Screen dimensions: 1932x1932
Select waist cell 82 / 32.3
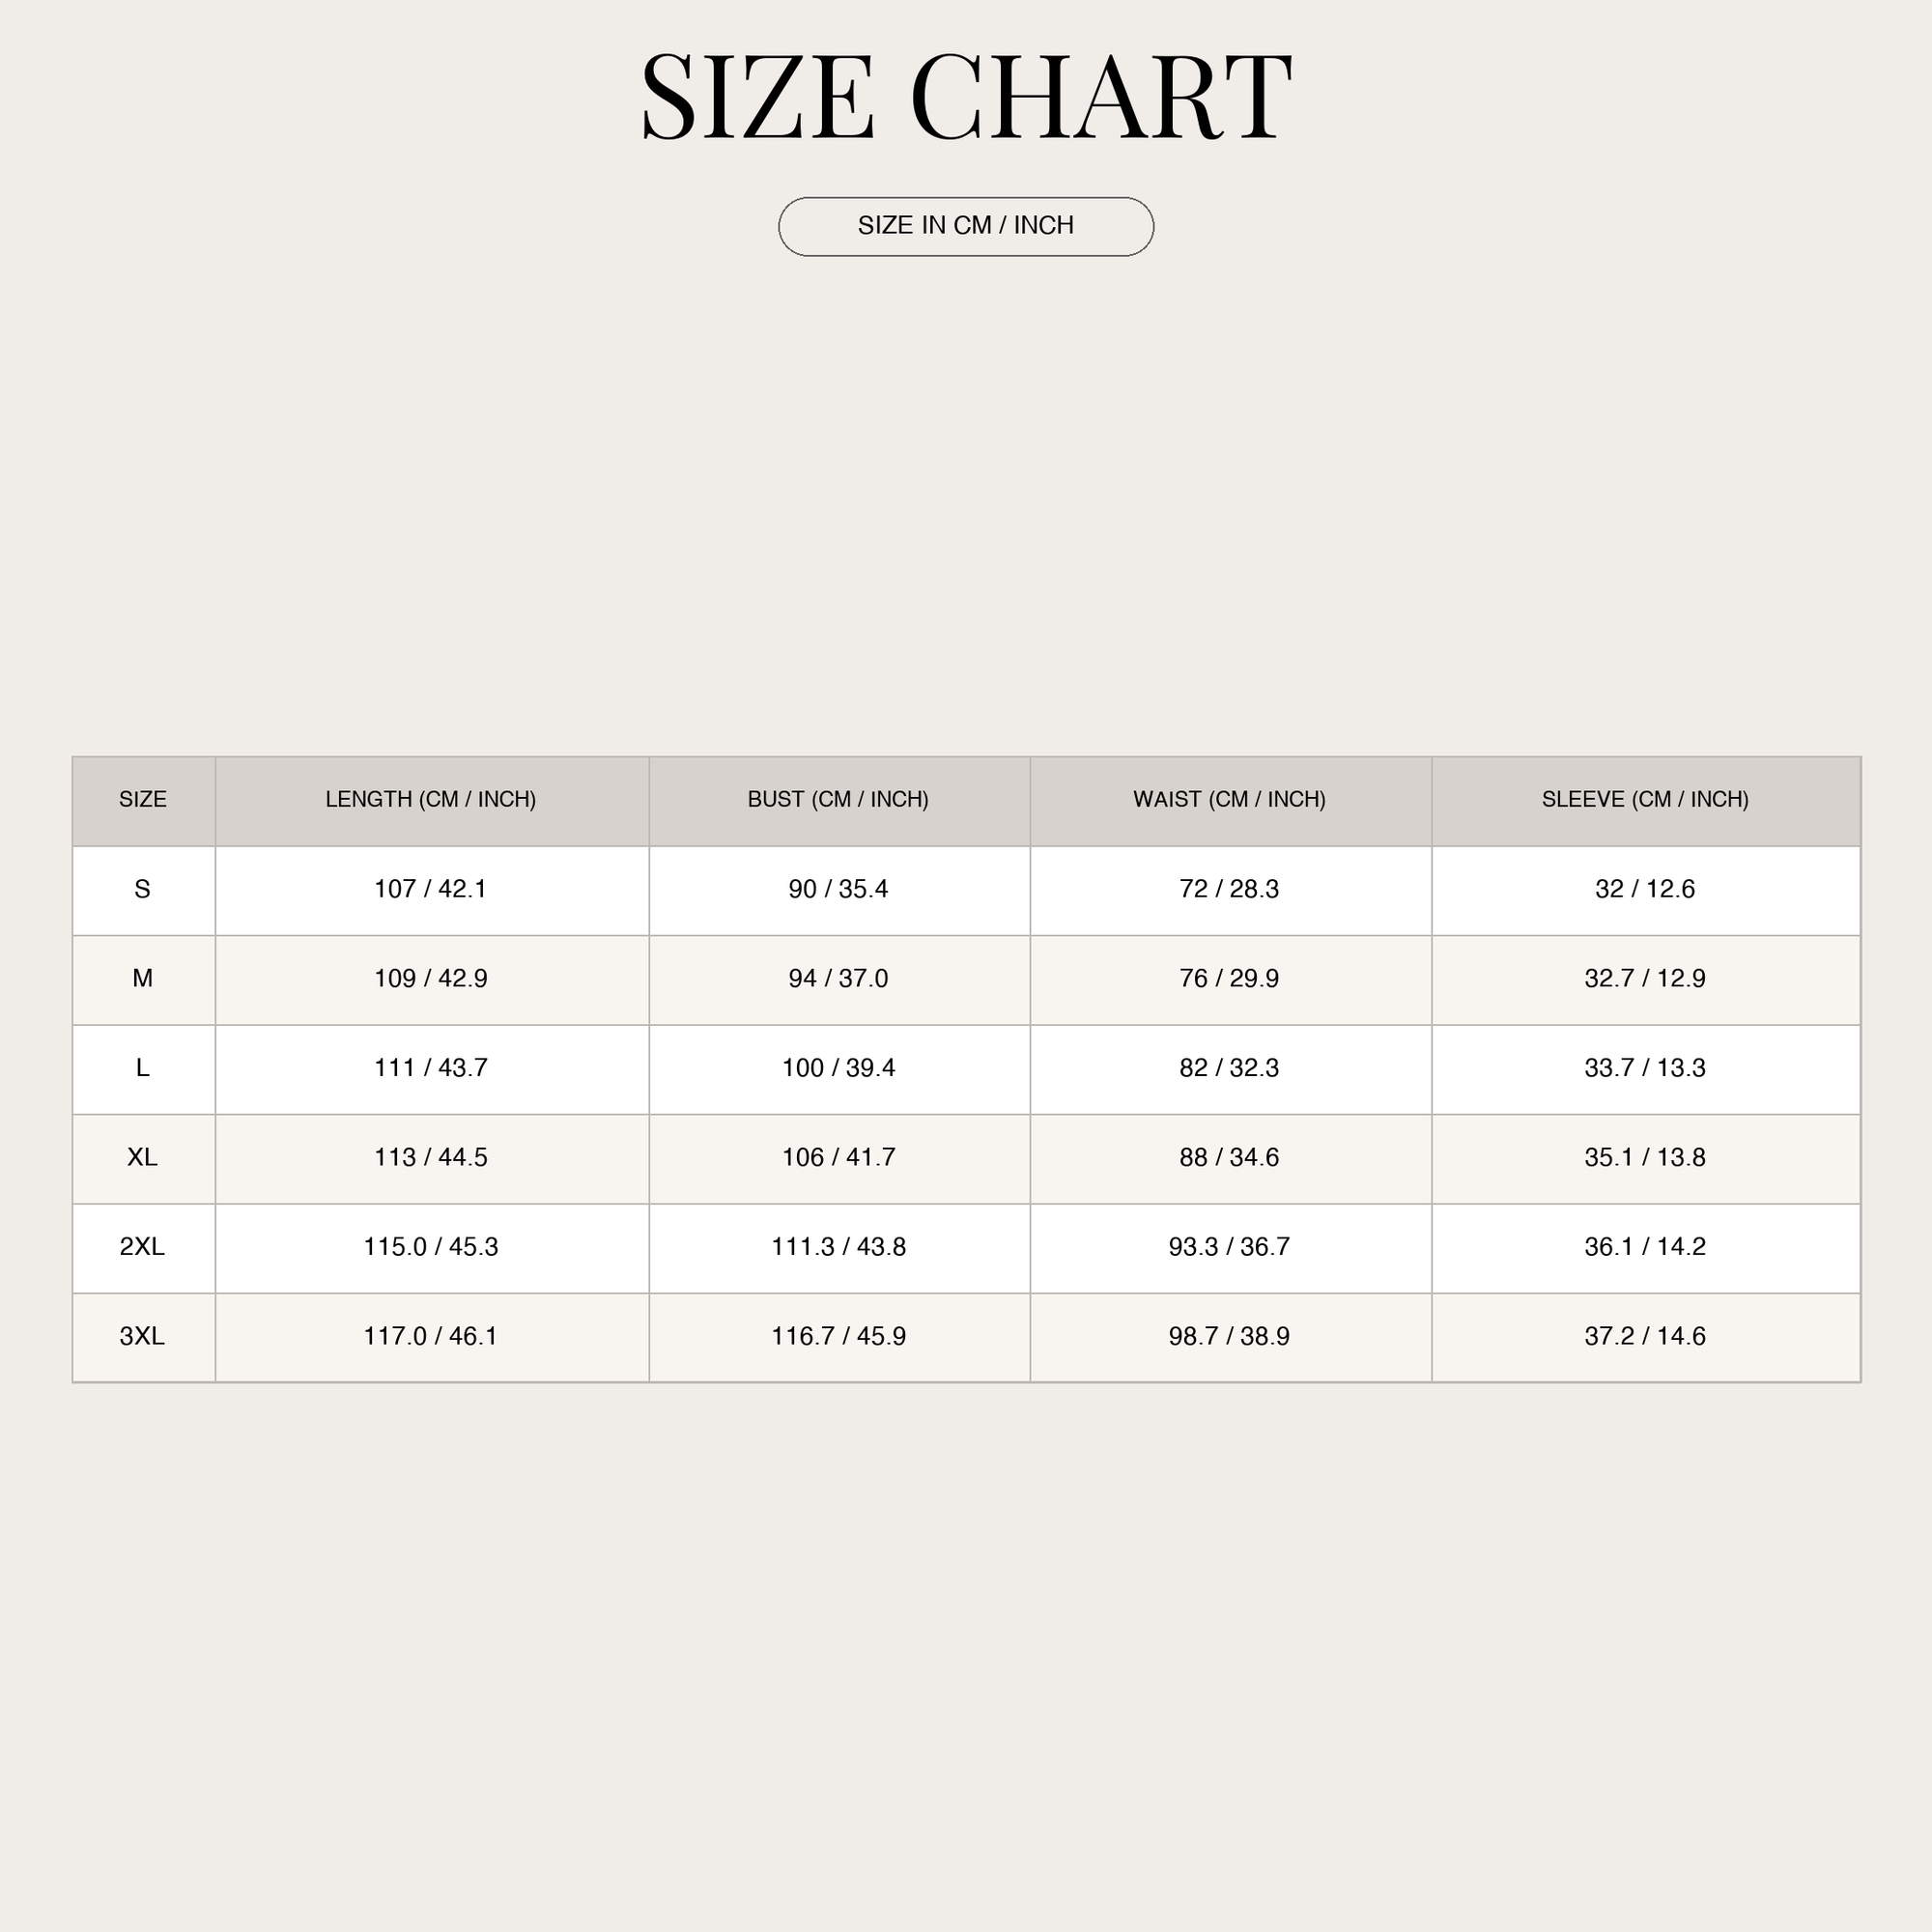click(1230, 1069)
